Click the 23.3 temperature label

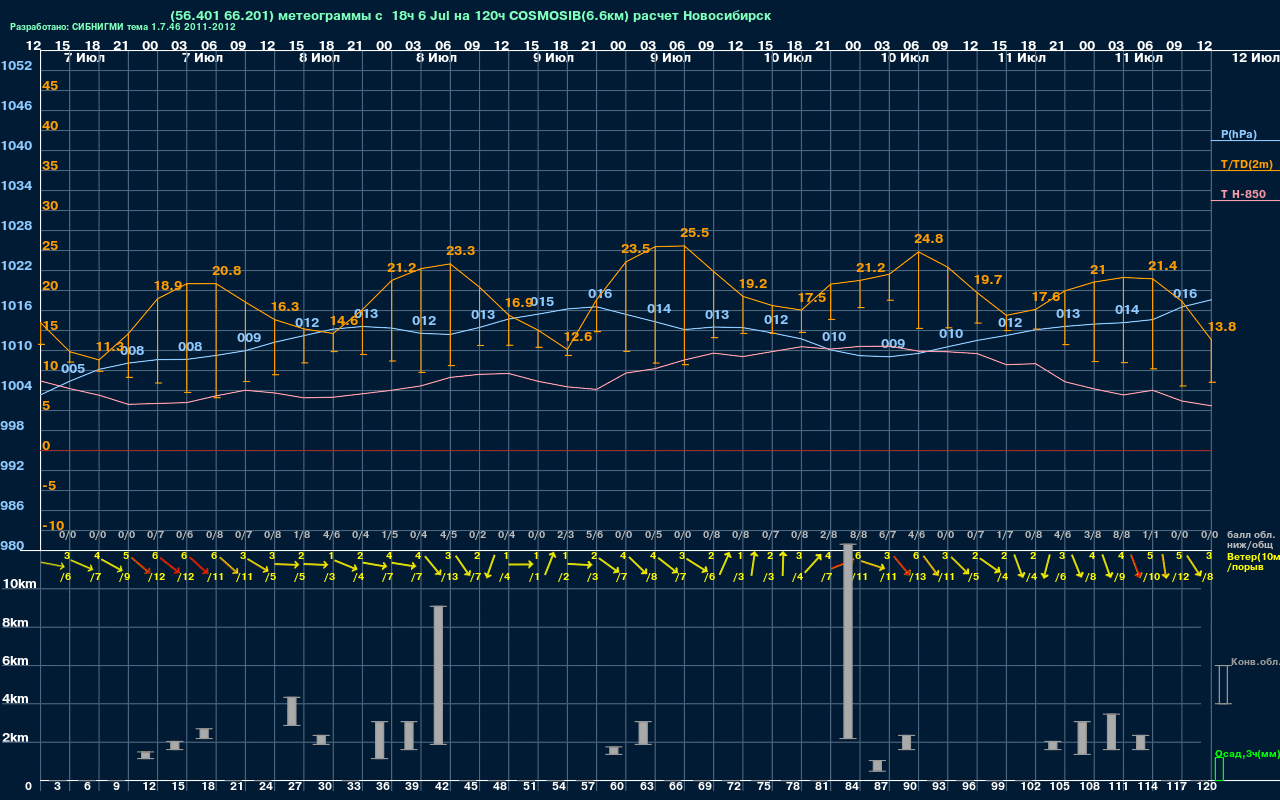click(x=461, y=251)
